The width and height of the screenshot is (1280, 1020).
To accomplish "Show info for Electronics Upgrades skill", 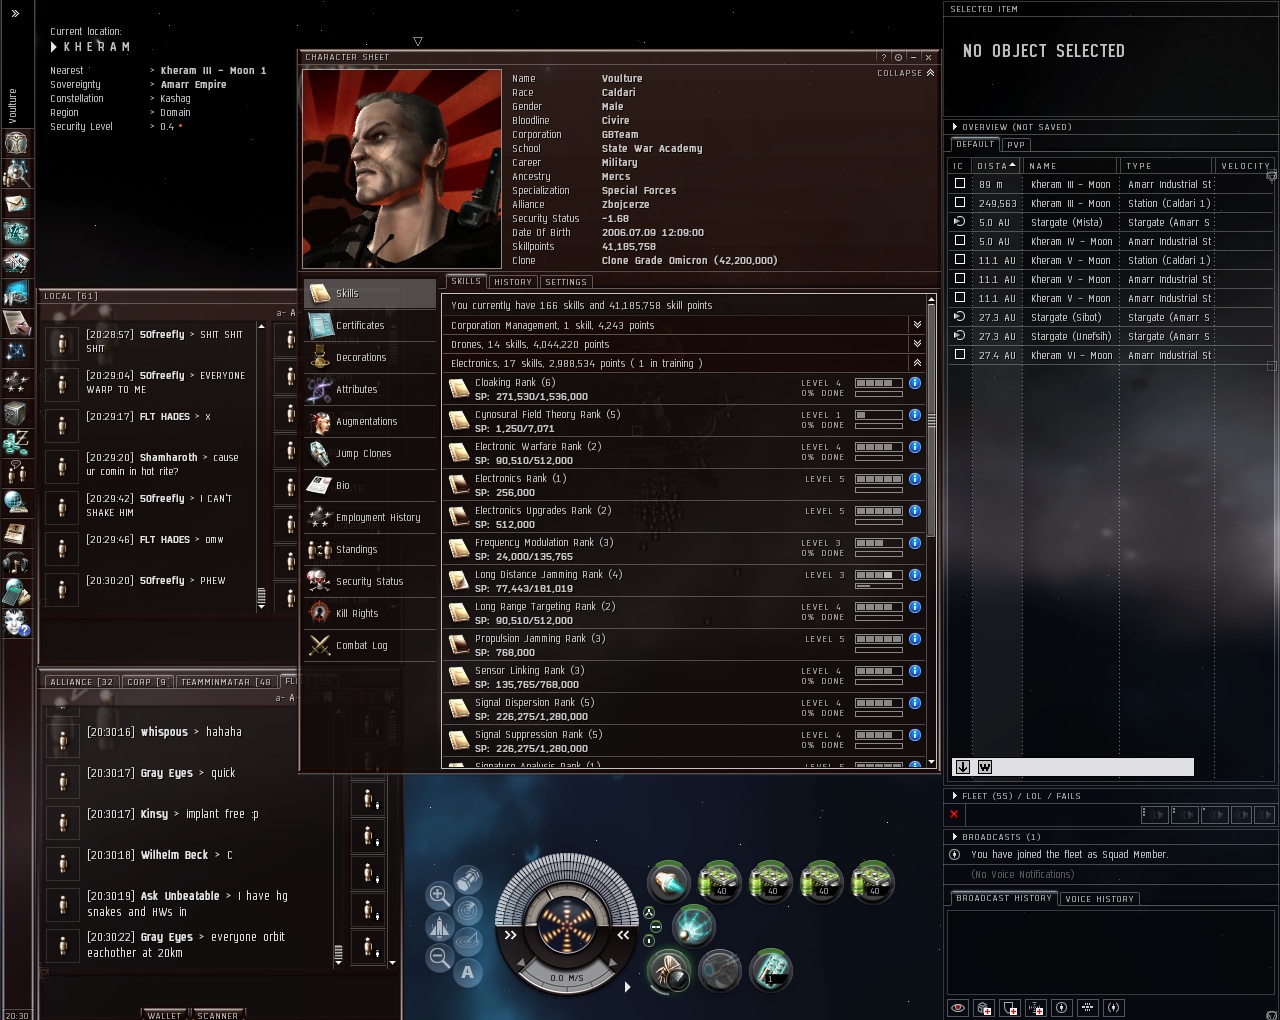I will click(x=915, y=511).
